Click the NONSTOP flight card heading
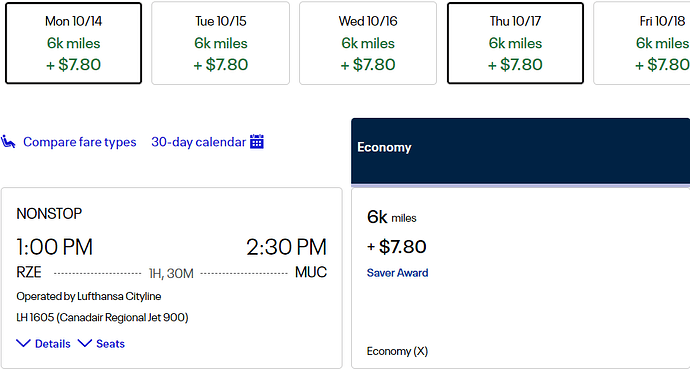The width and height of the screenshot is (690, 370). point(49,214)
